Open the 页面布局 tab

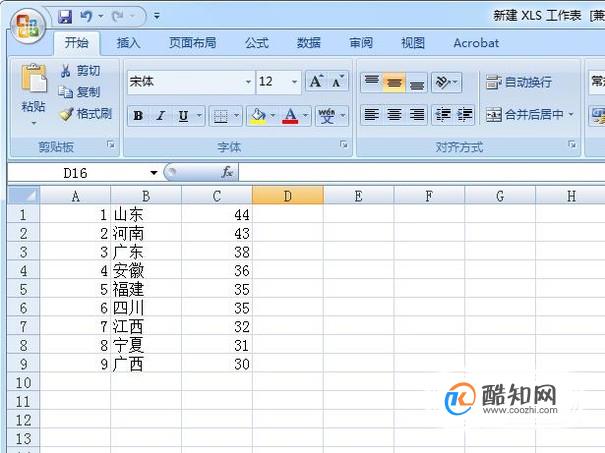(x=193, y=43)
